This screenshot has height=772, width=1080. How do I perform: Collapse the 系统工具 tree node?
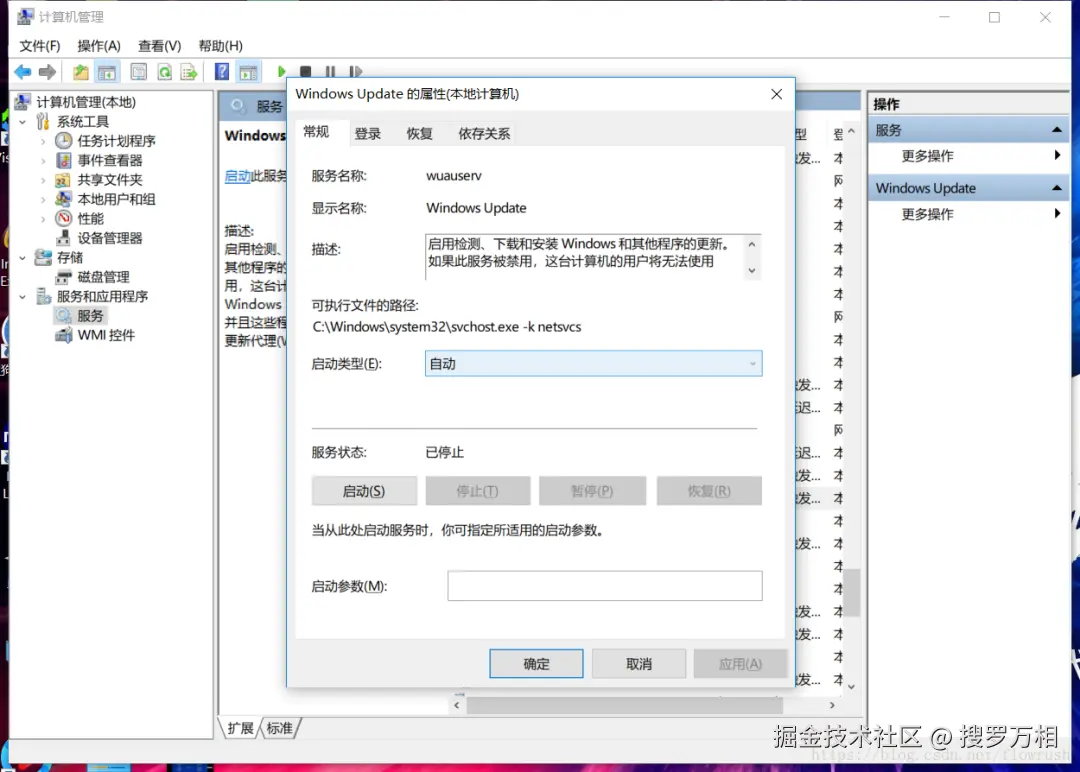point(21,121)
